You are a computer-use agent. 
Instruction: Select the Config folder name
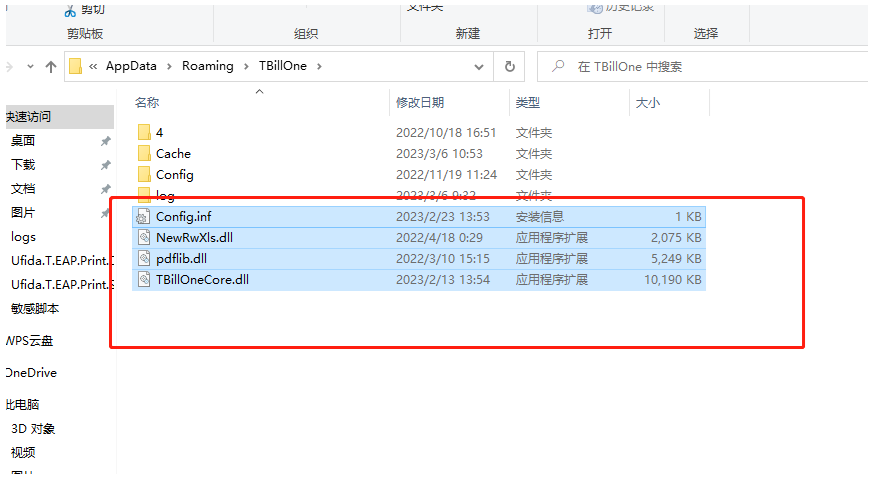[175, 175]
